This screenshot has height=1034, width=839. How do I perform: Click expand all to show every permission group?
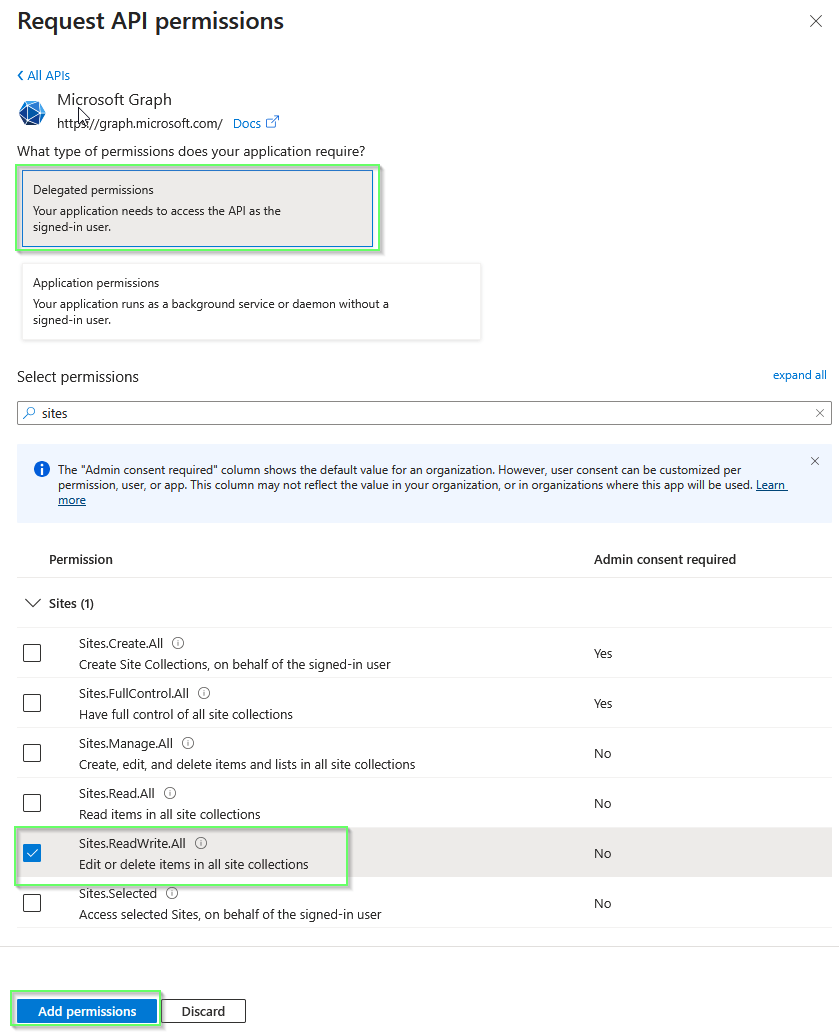click(x=799, y=374)
